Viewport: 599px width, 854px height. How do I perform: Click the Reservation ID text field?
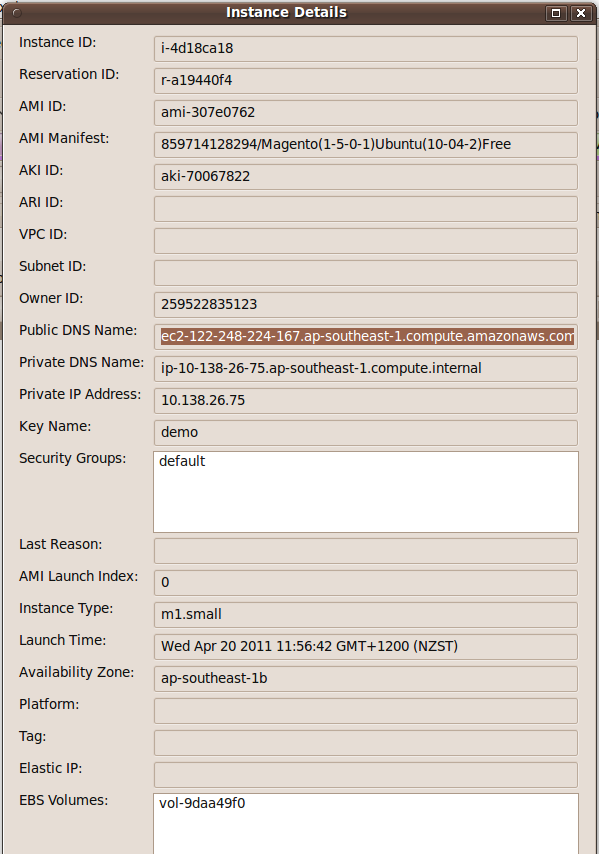point(365,81)
